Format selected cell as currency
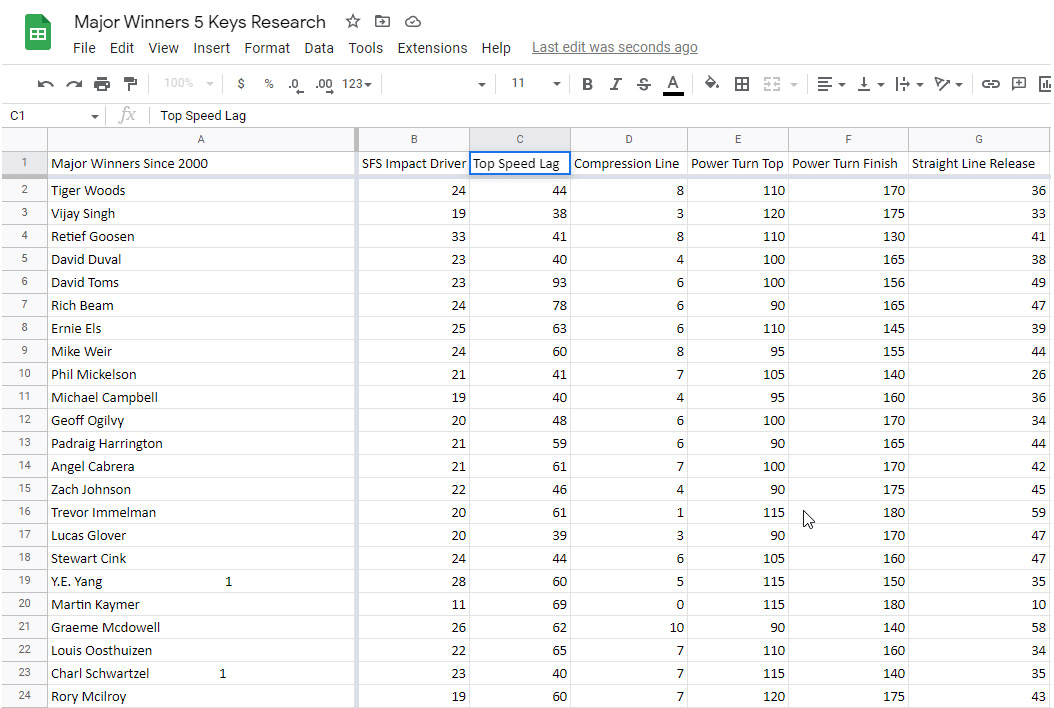The image size is (1054, 708). [x=240, y=84]
